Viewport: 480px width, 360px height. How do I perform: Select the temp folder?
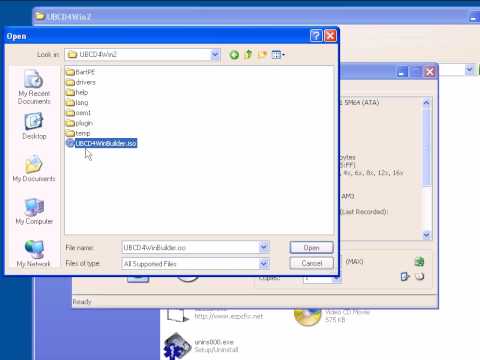78,133
